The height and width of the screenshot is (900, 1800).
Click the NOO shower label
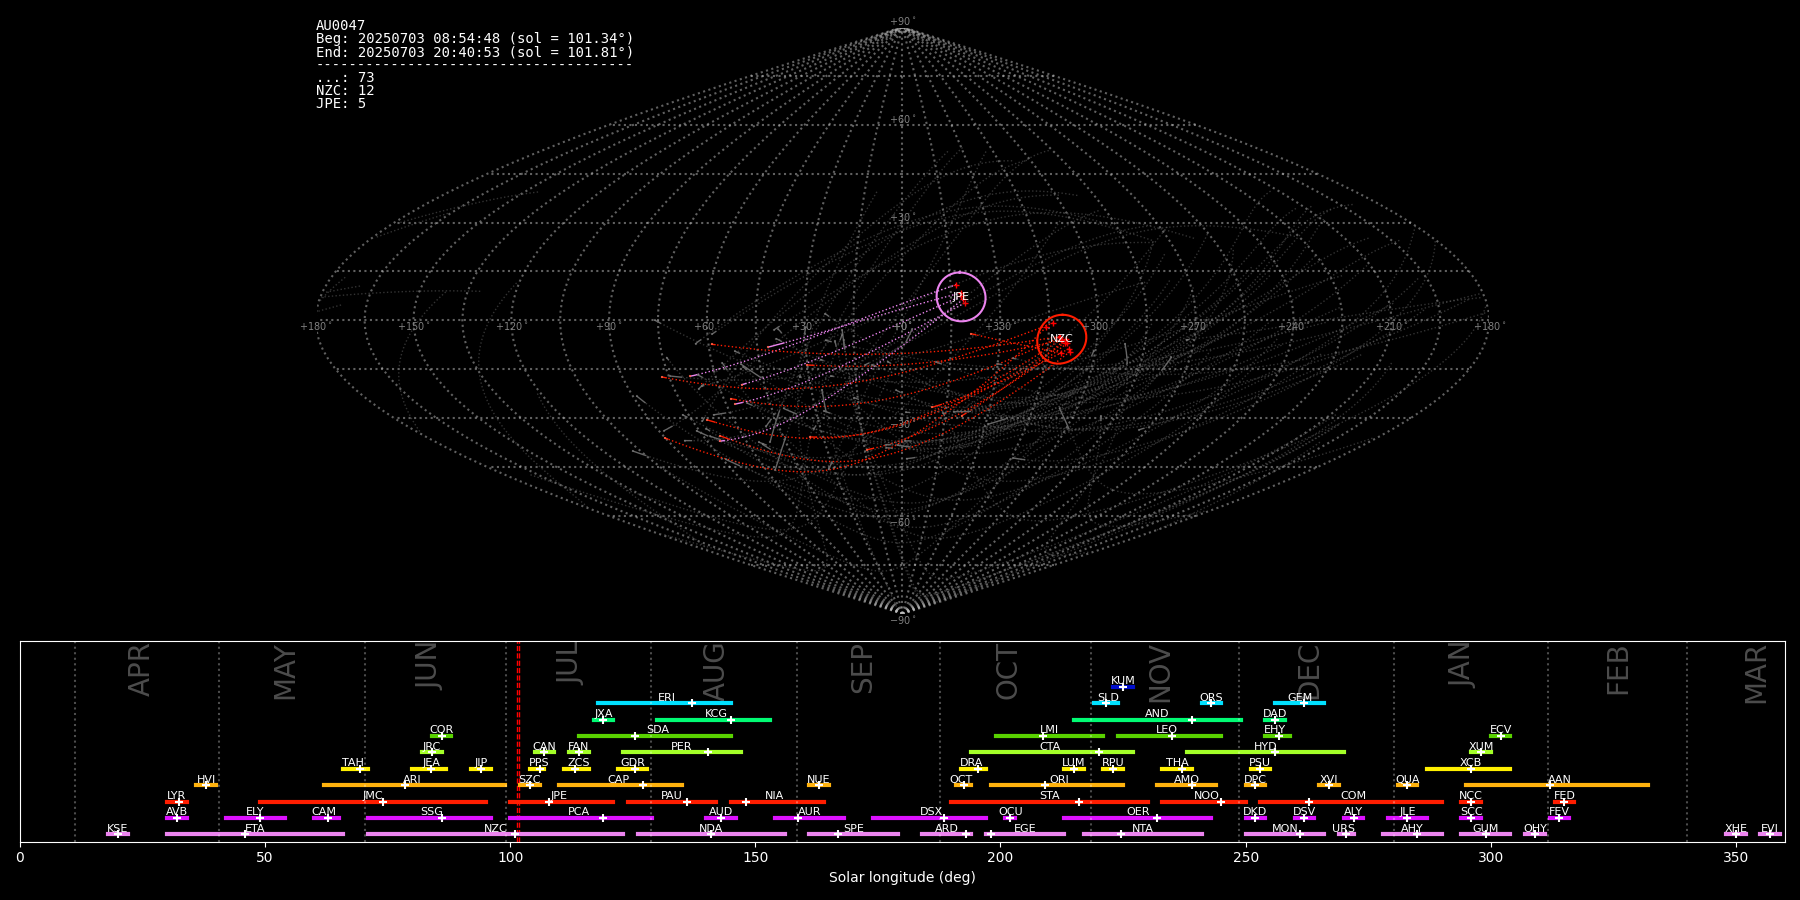tap(1206, 796)
